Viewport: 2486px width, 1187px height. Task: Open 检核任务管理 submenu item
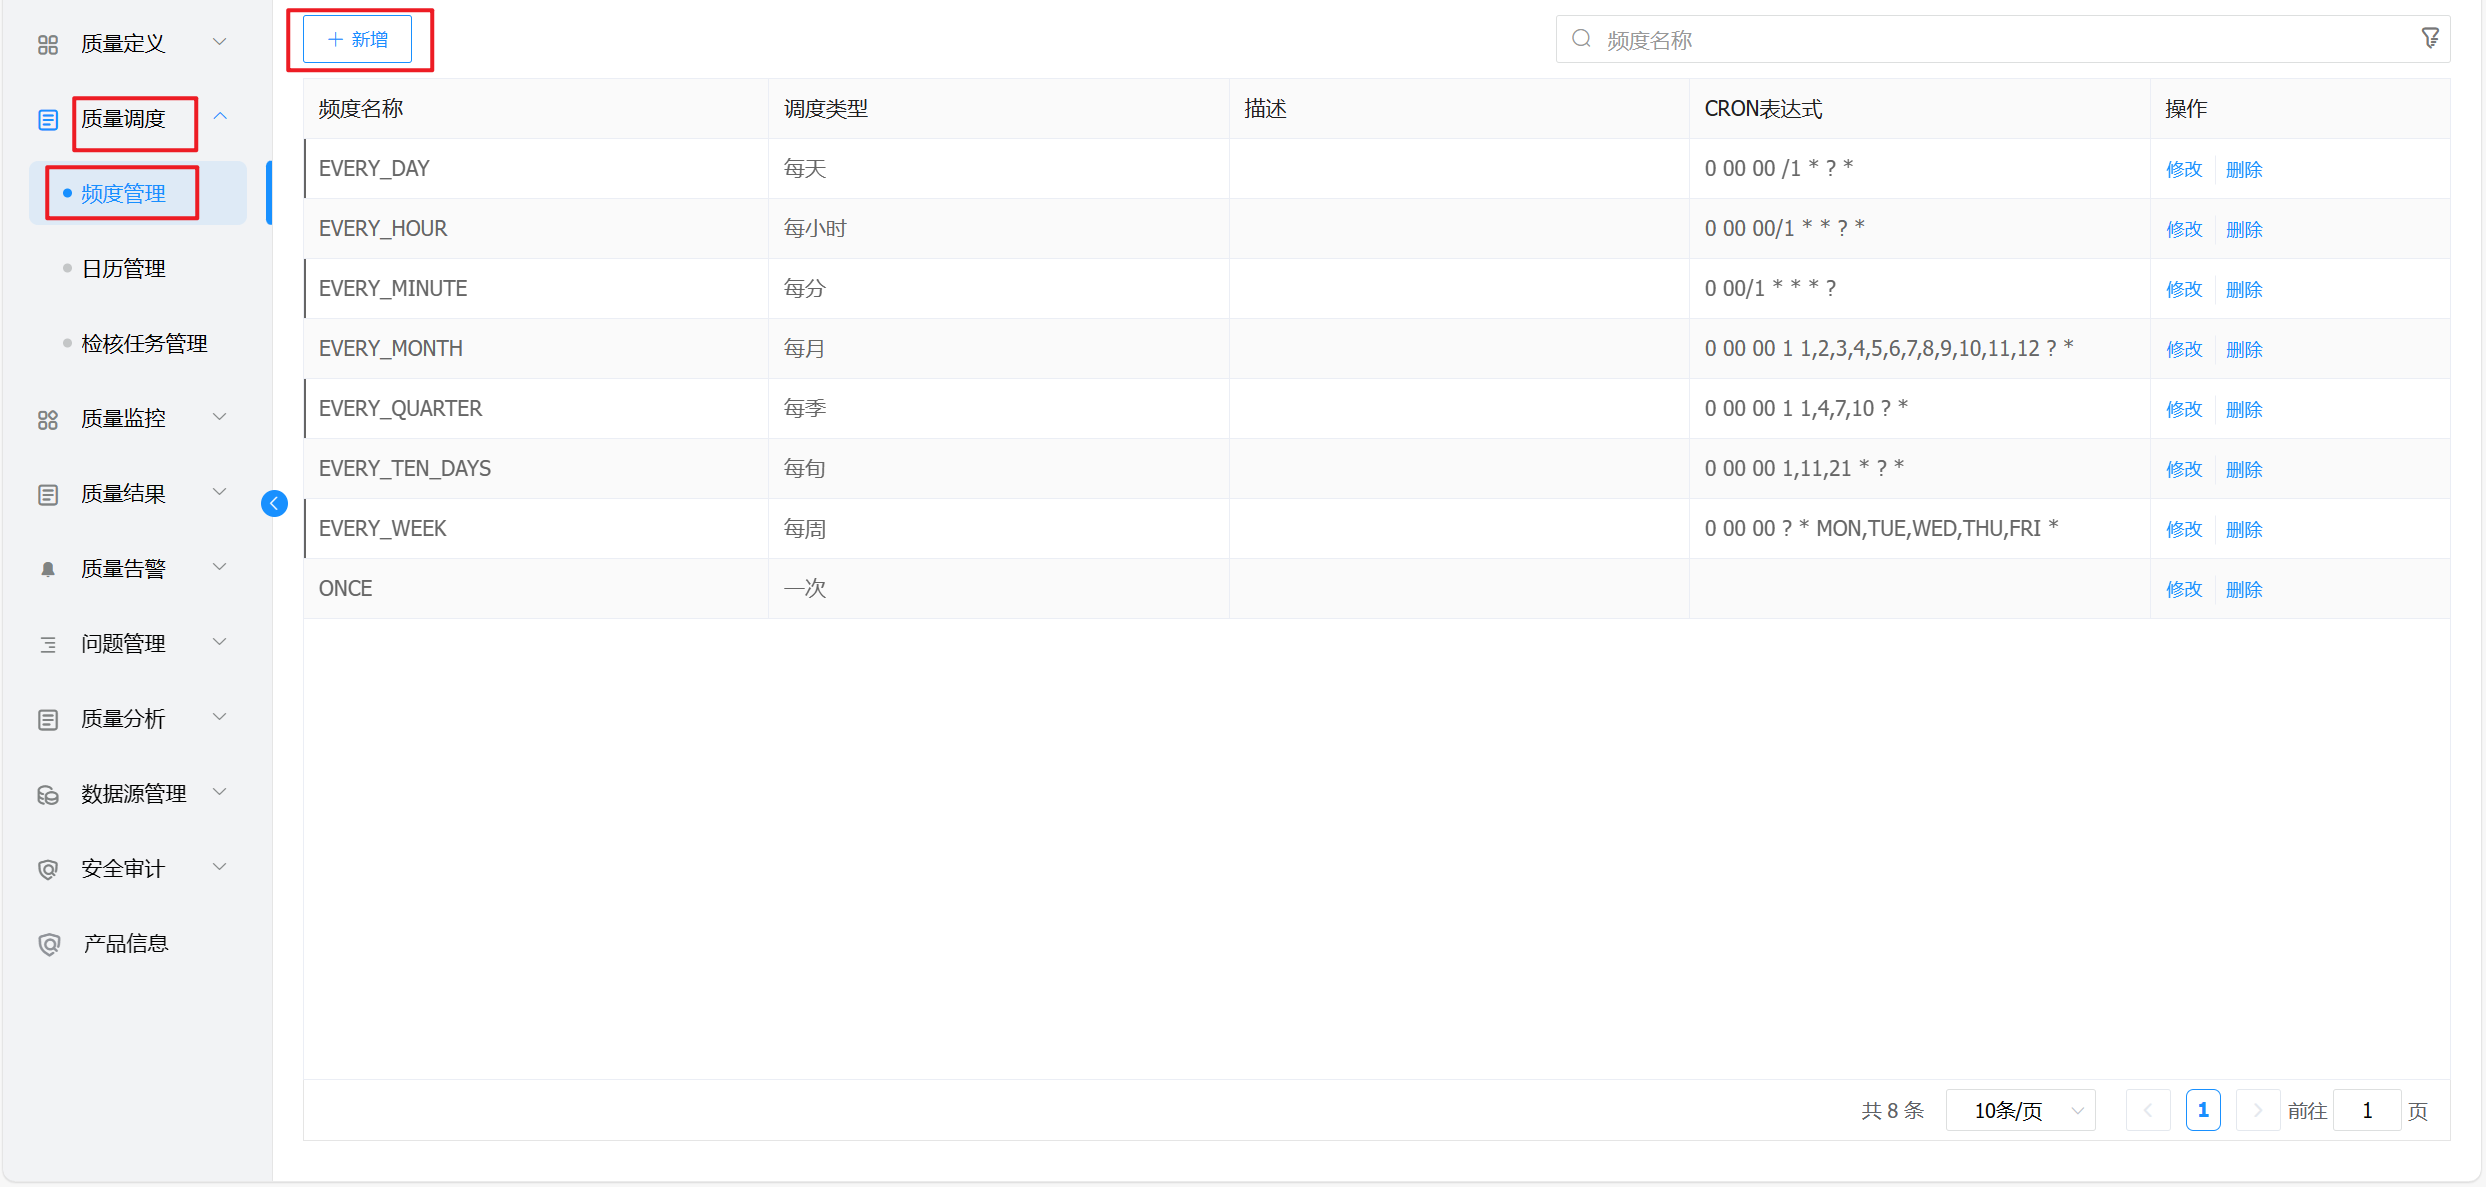[x=144, y=344]
